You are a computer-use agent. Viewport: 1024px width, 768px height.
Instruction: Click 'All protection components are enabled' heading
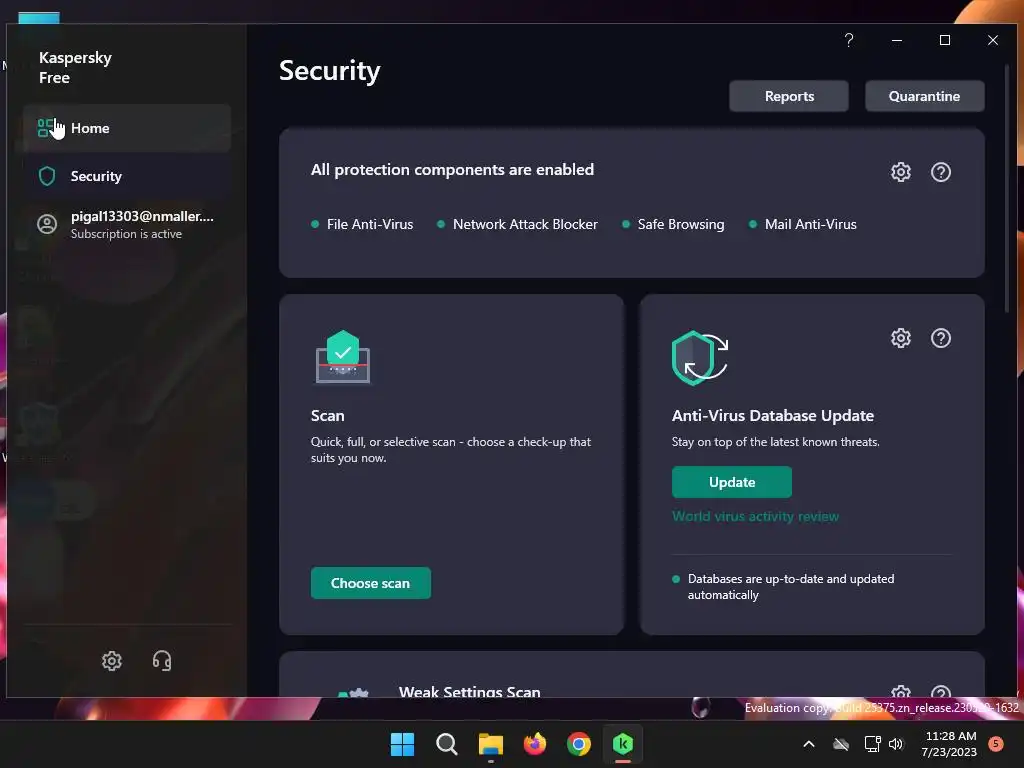click(453, 170)
